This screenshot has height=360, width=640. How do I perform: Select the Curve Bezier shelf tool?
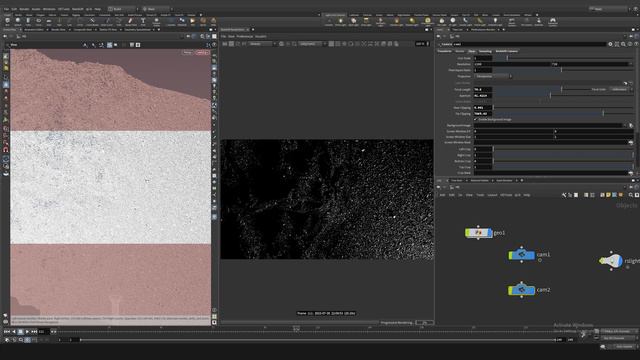(x=92, y=21)
